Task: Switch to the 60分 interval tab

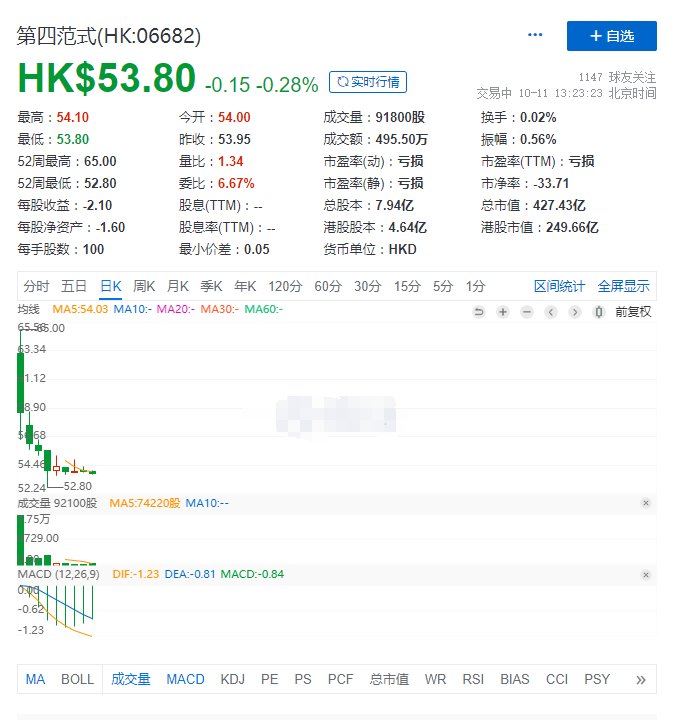Action: tap(328, 287)
